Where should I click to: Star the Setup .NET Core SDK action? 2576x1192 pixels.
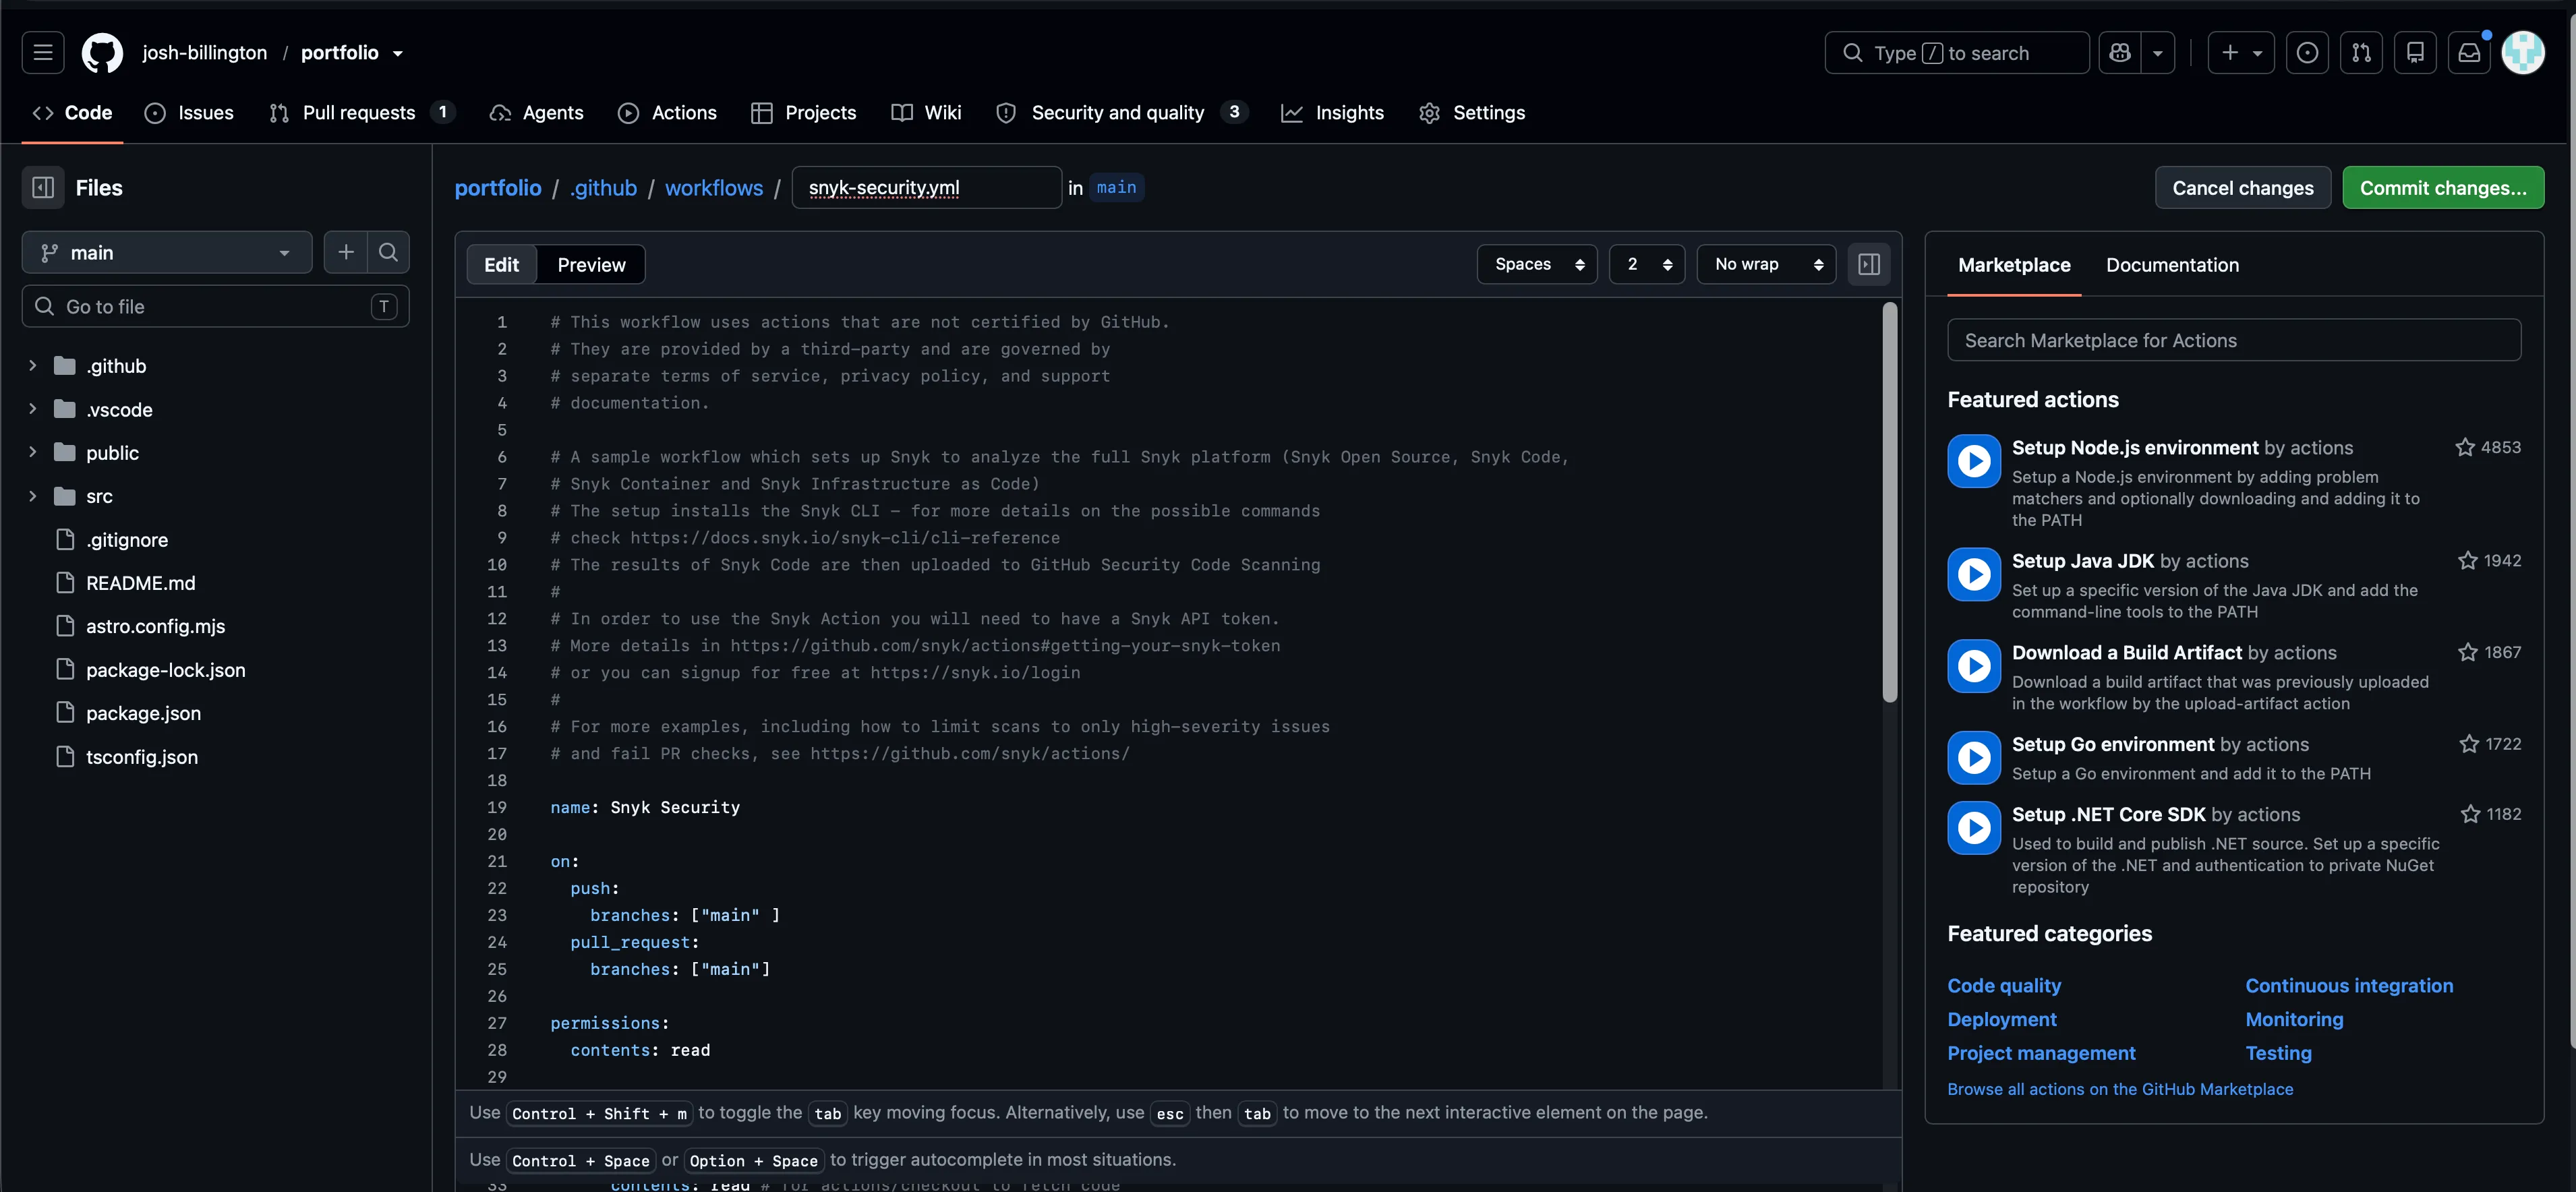click(2470, 815)
